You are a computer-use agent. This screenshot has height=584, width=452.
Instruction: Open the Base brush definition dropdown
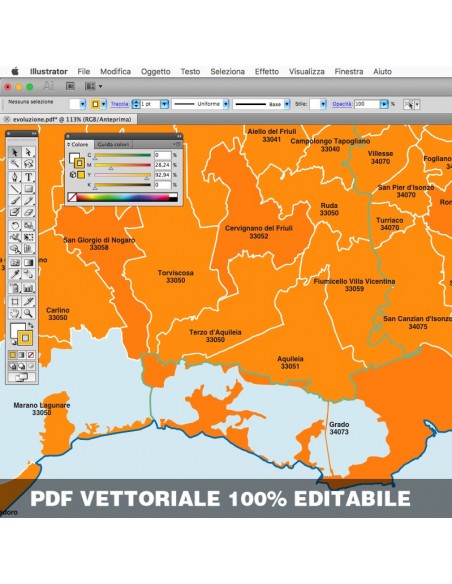[x=287, y=104]
